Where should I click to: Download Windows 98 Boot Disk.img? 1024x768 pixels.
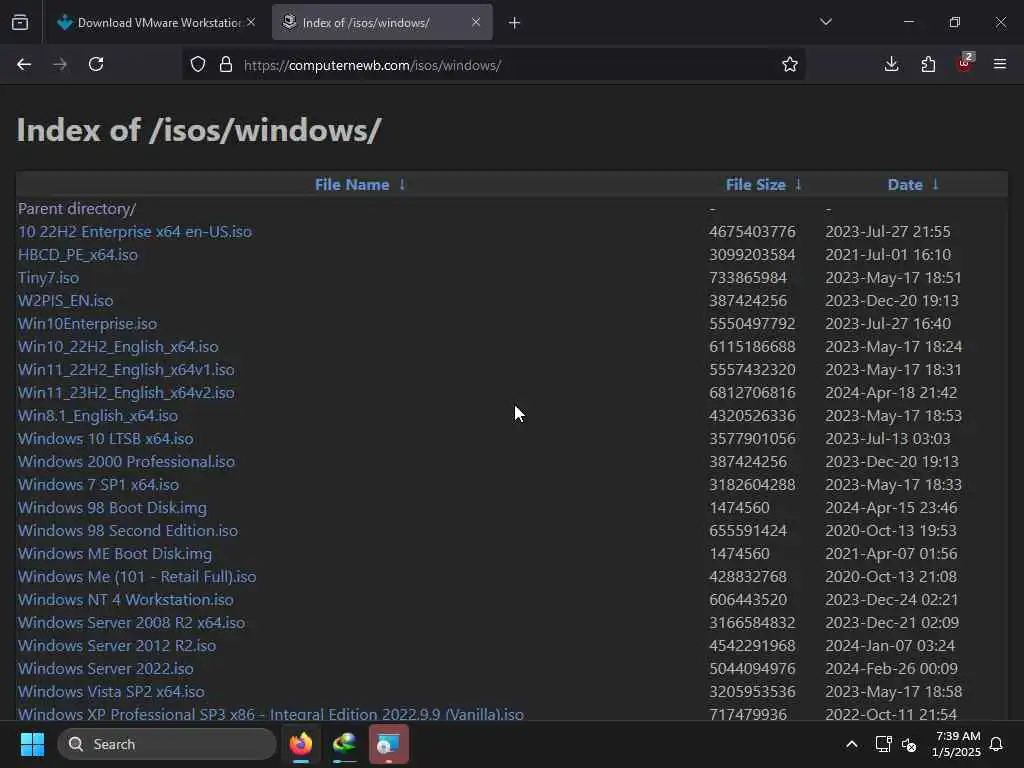[112, 507]
